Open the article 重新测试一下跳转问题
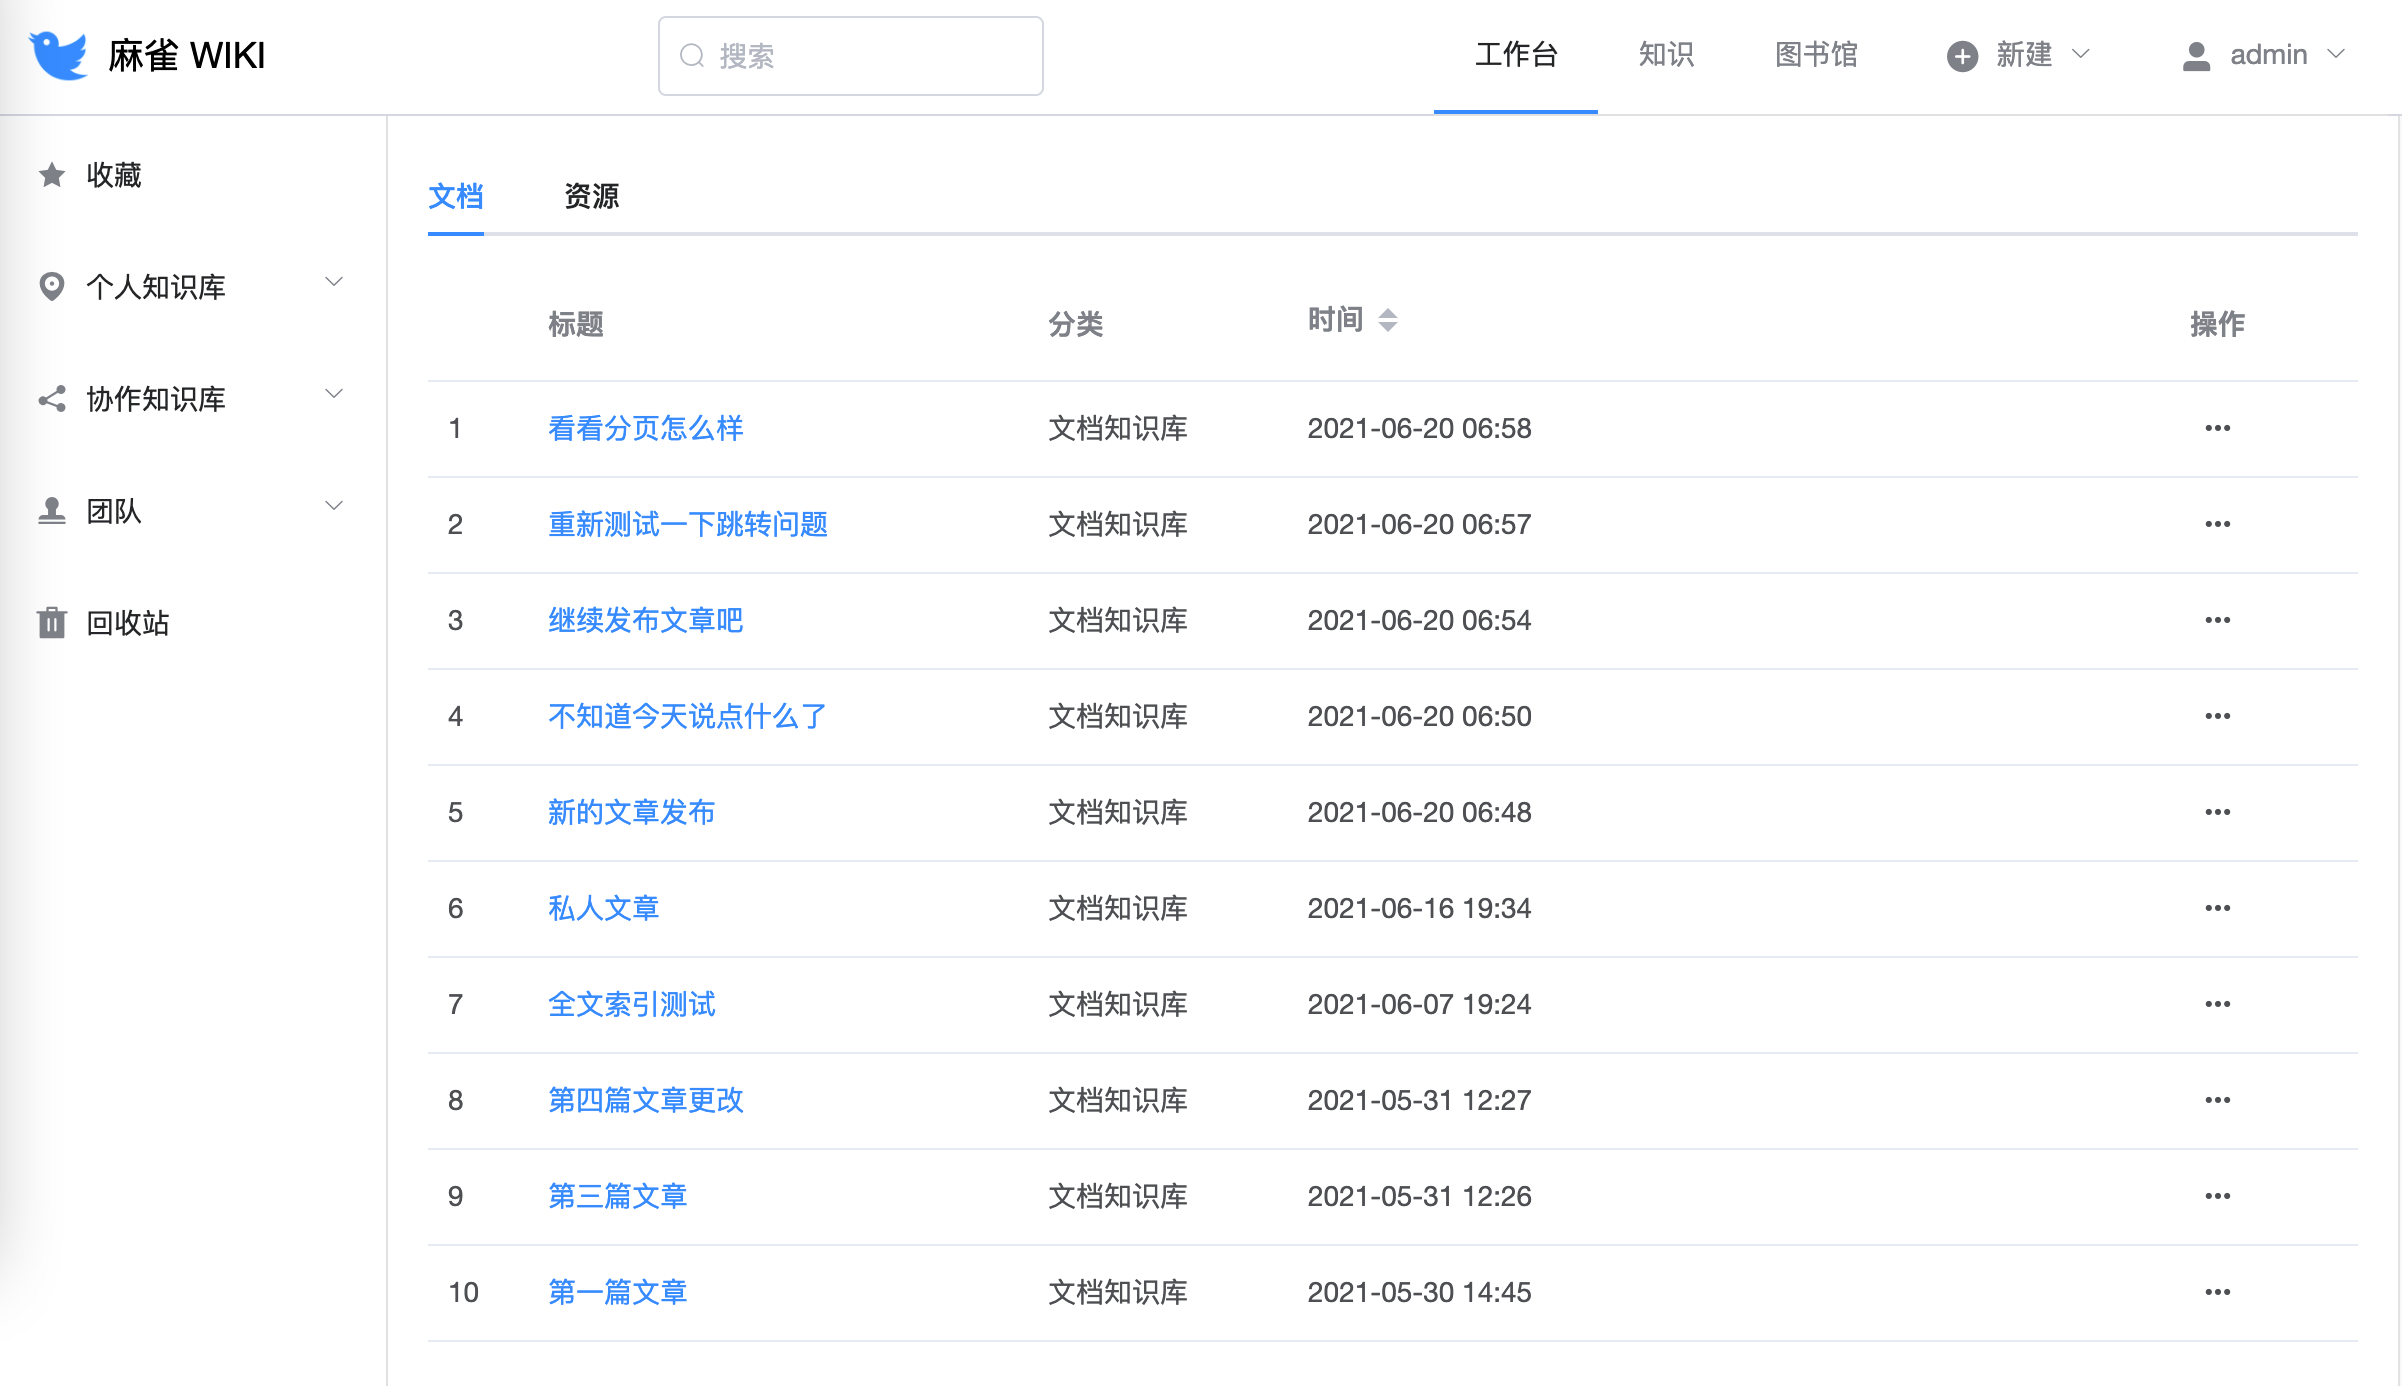 click(x=687, y=524)
